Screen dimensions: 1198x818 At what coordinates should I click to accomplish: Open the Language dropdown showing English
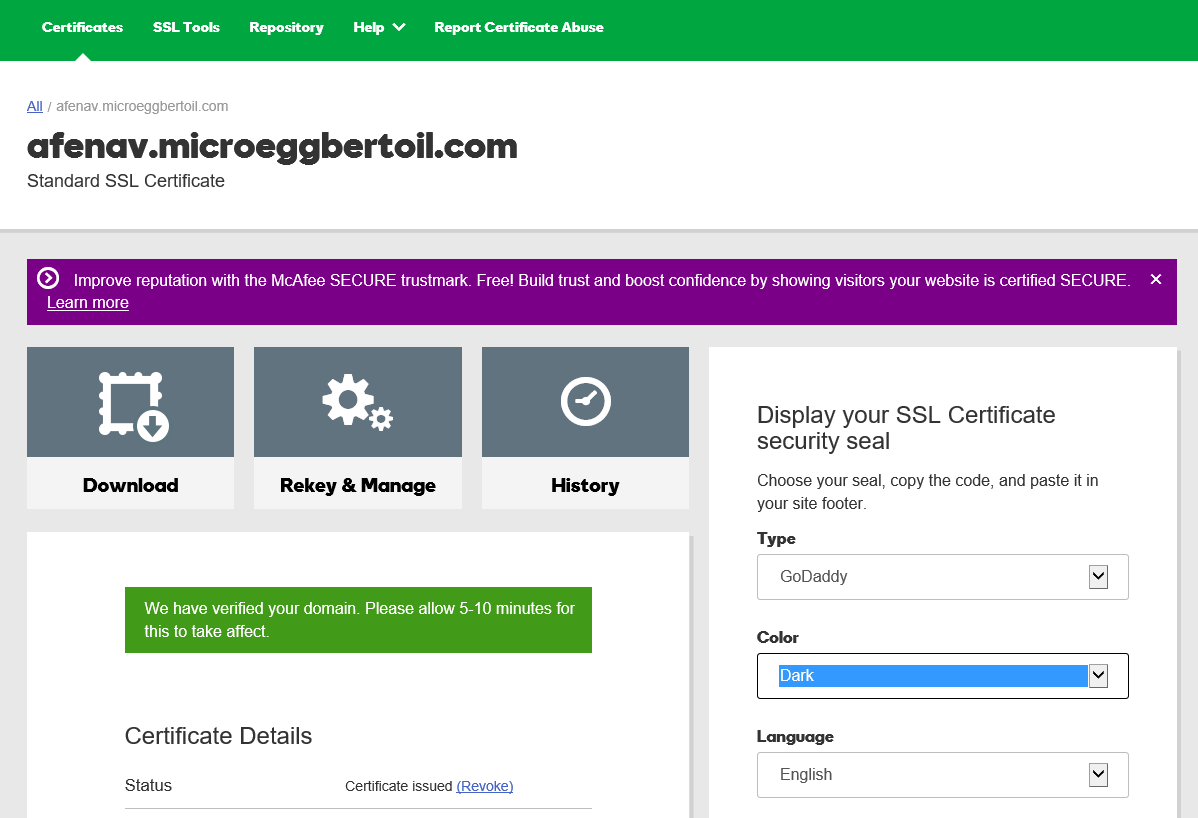pos(942,775)
